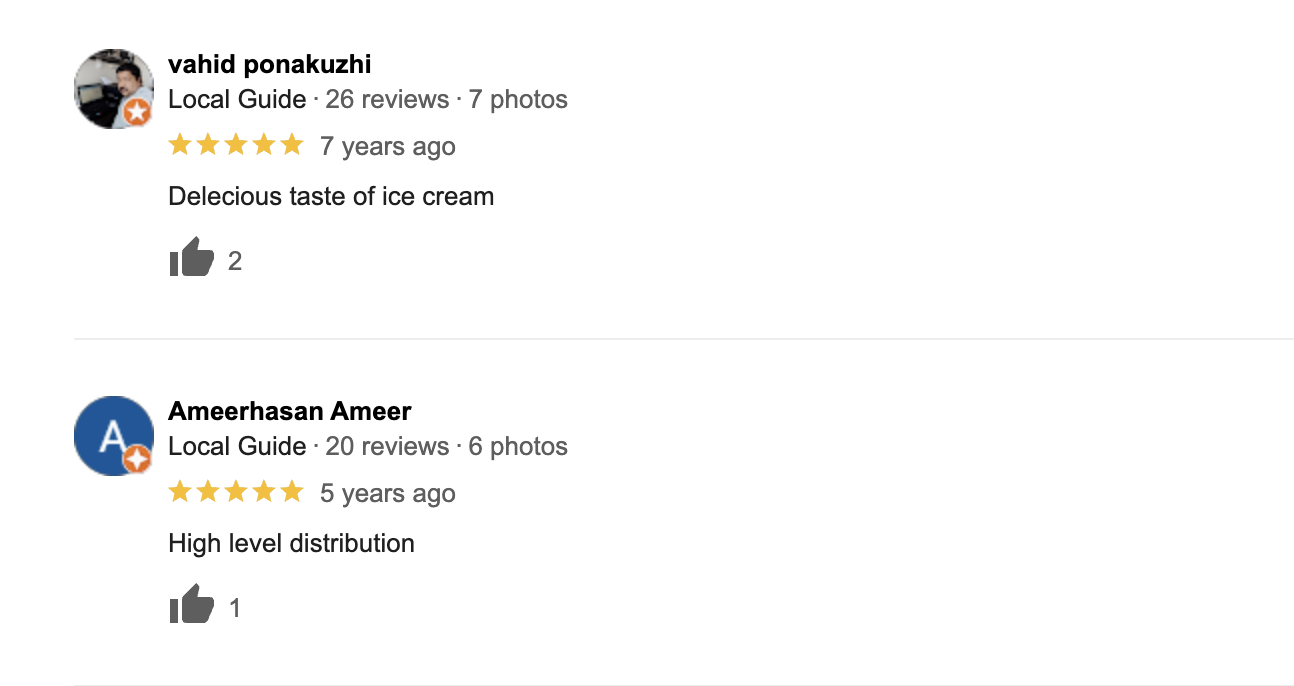Click the '7 years ago' timestamp
Image resolution: width=1294 pixels, height=686 pixels.
388,147
